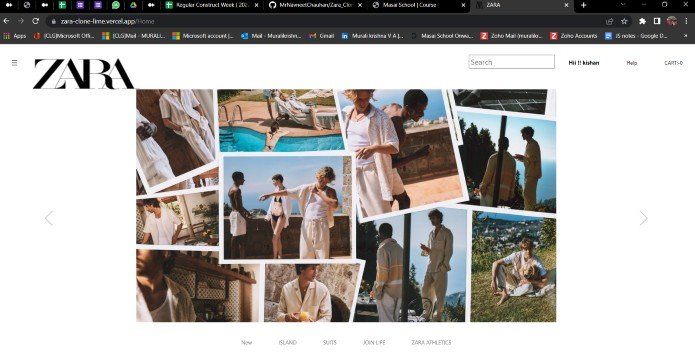The width and height of the screenshot is (695, 361).
Task: Switch to Regular Construct Week tab
Action: 212,5
